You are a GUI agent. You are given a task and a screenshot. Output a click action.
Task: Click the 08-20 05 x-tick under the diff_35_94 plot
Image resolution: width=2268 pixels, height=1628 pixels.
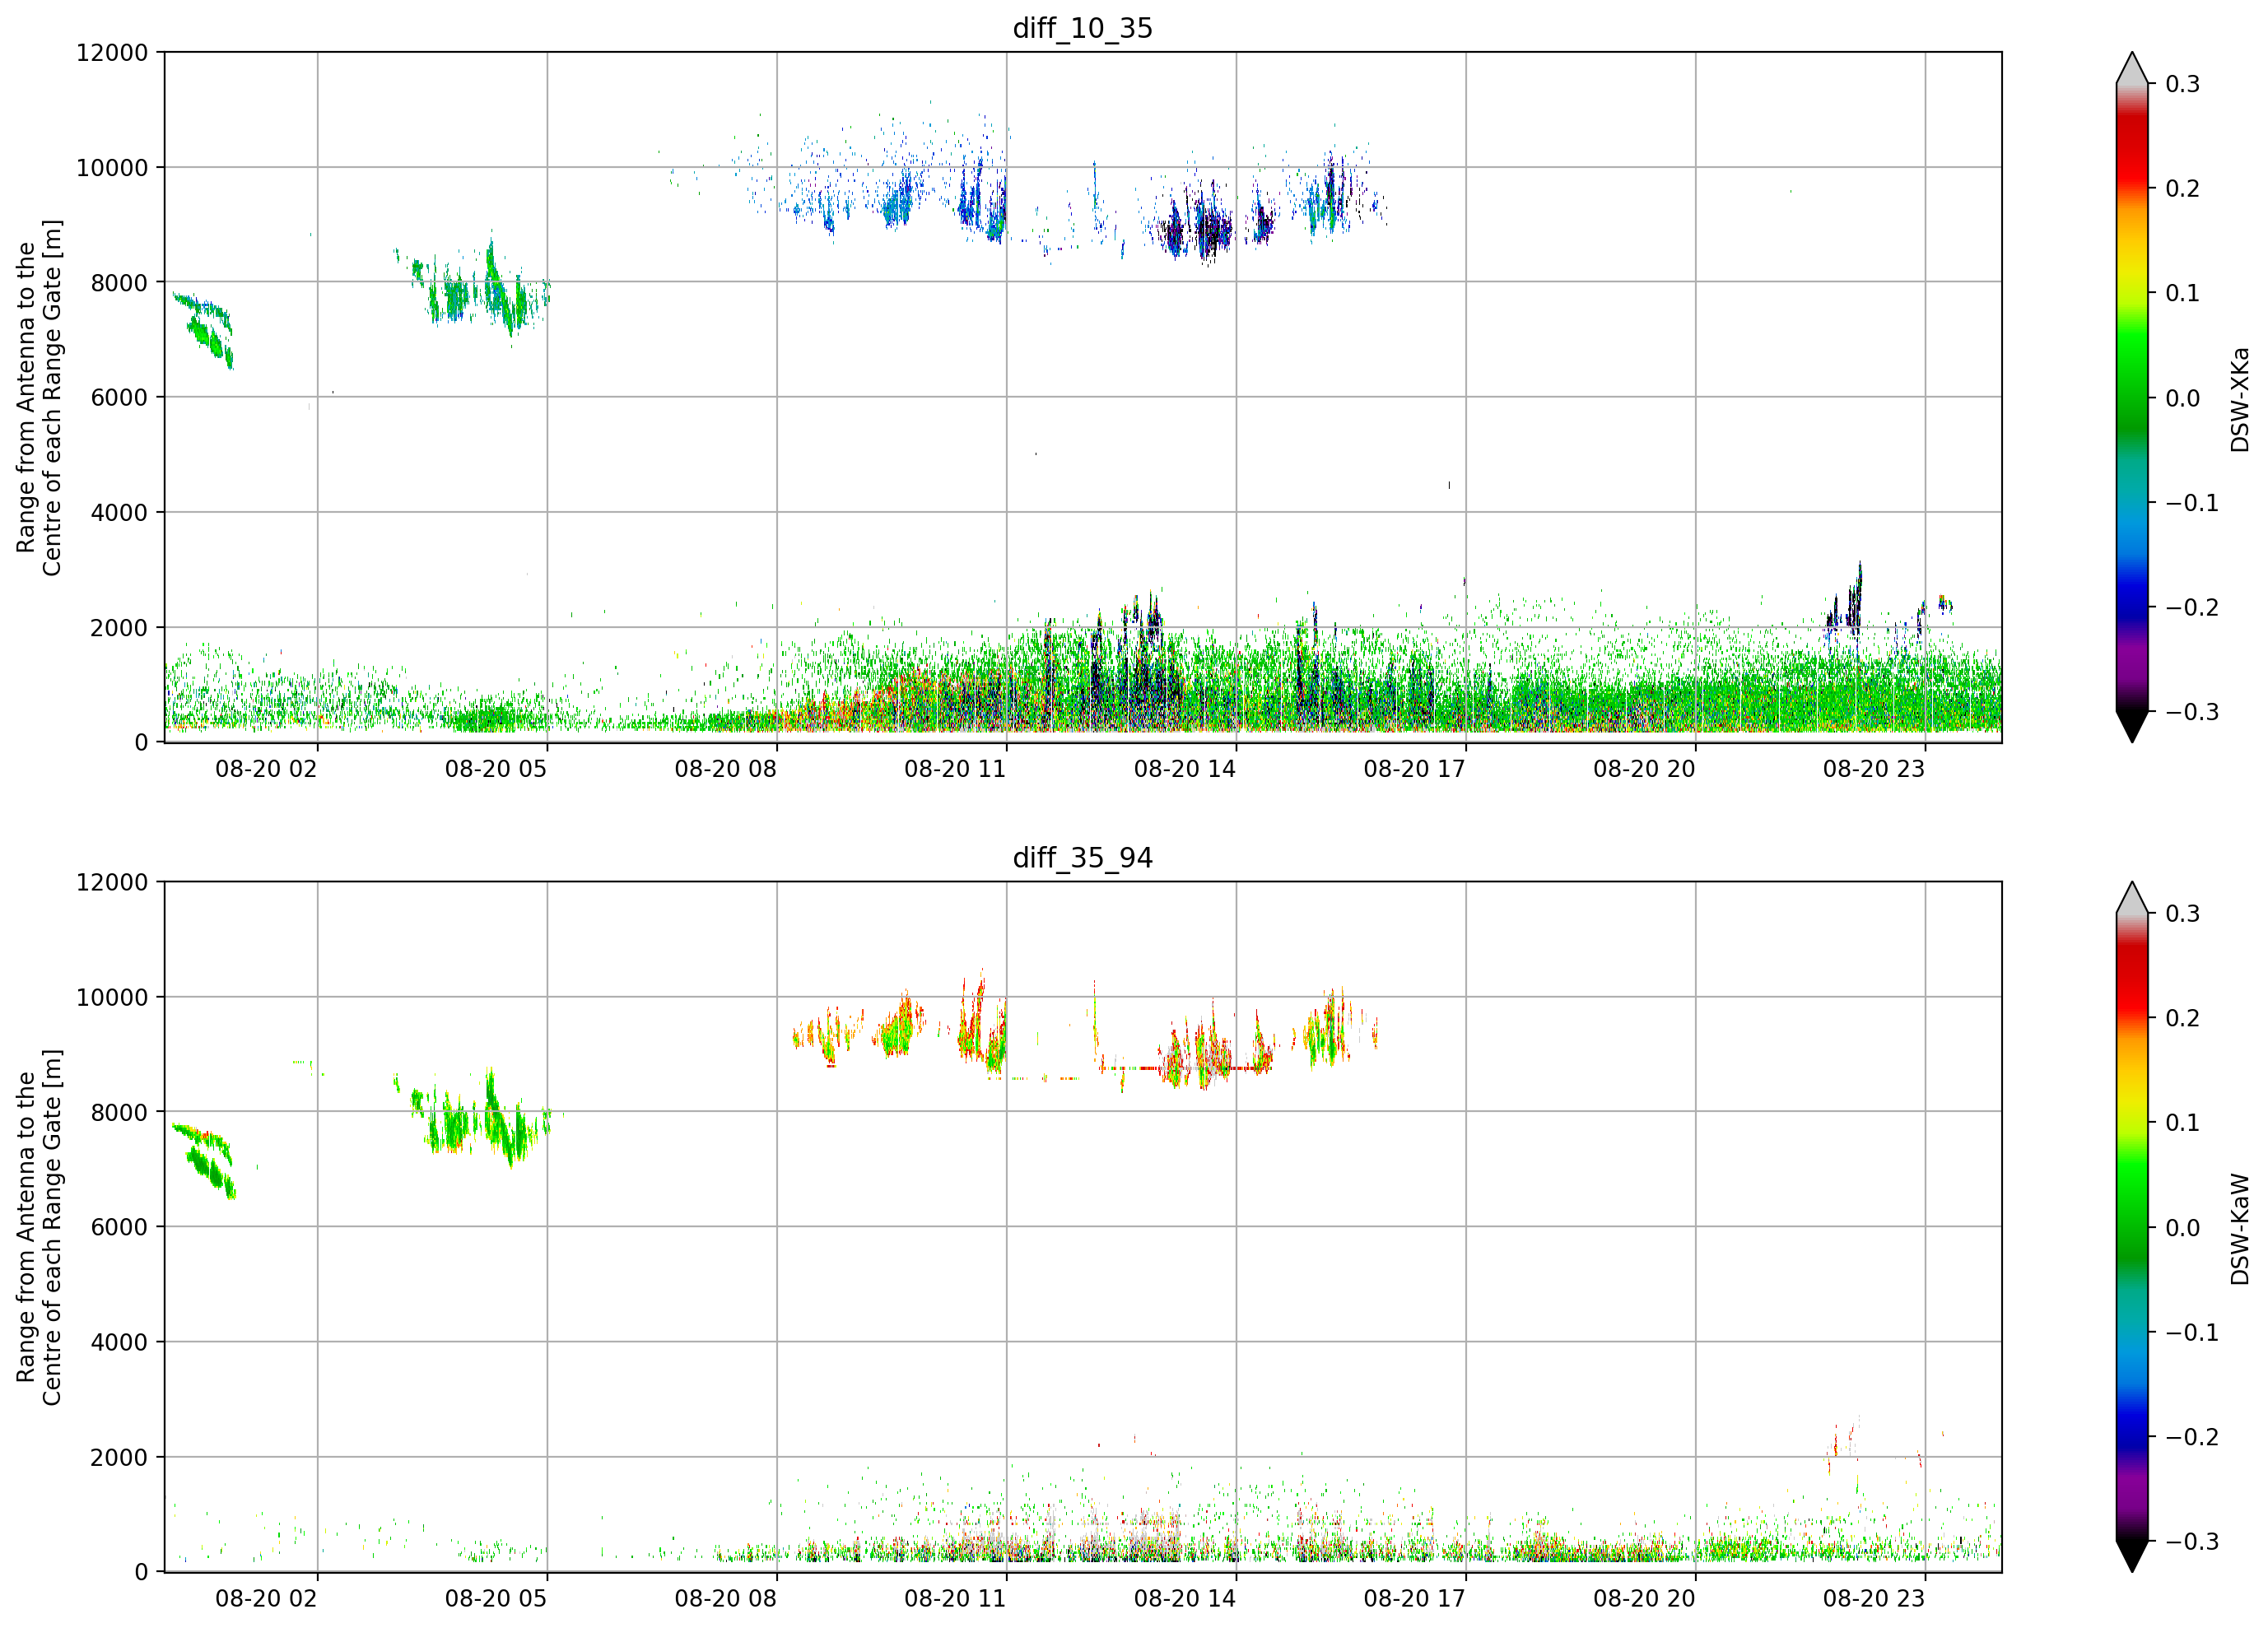click(x=496, y=1599)
